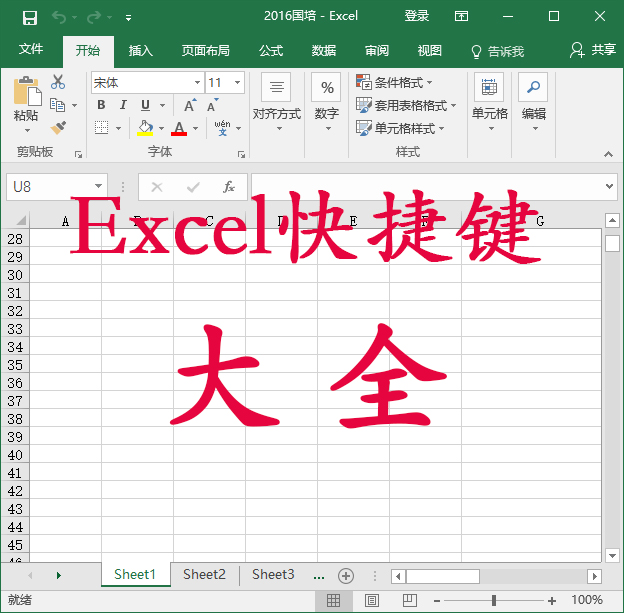The height and width of the screenshot is (613, 624).
Task: Click the vertical scrollbar down arrow
Action: coord(612,555)
